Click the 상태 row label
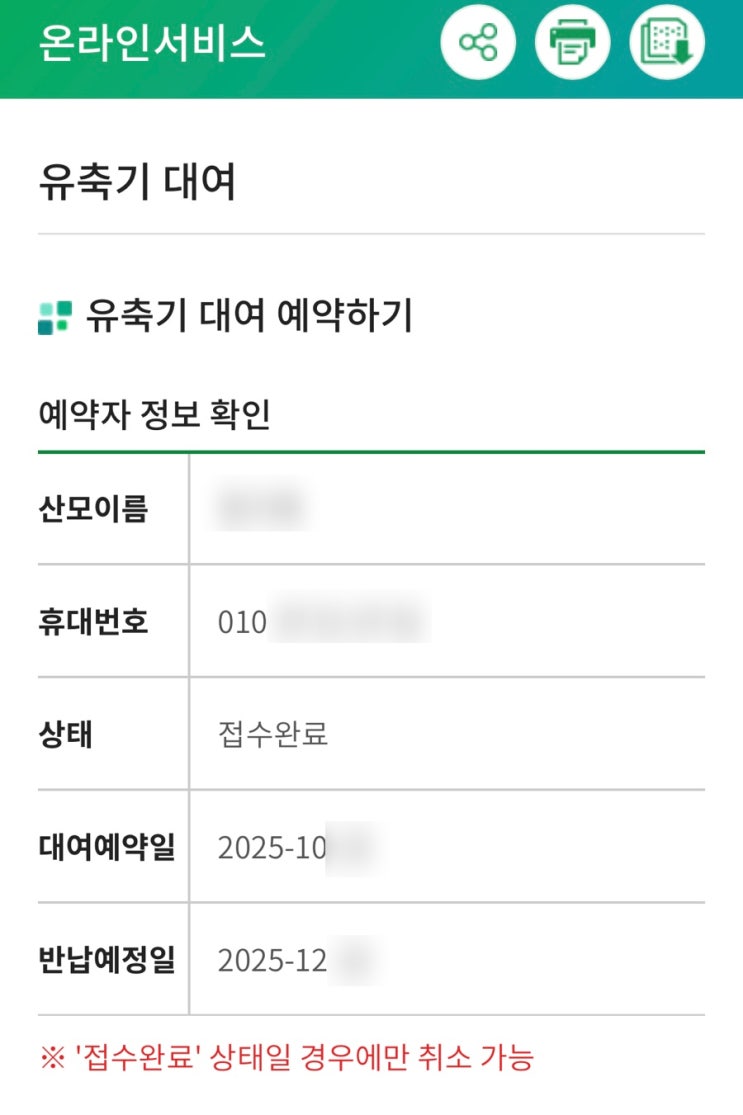Image resolution: width=743 pixels, height=1115 pixels. pos(66,735)
